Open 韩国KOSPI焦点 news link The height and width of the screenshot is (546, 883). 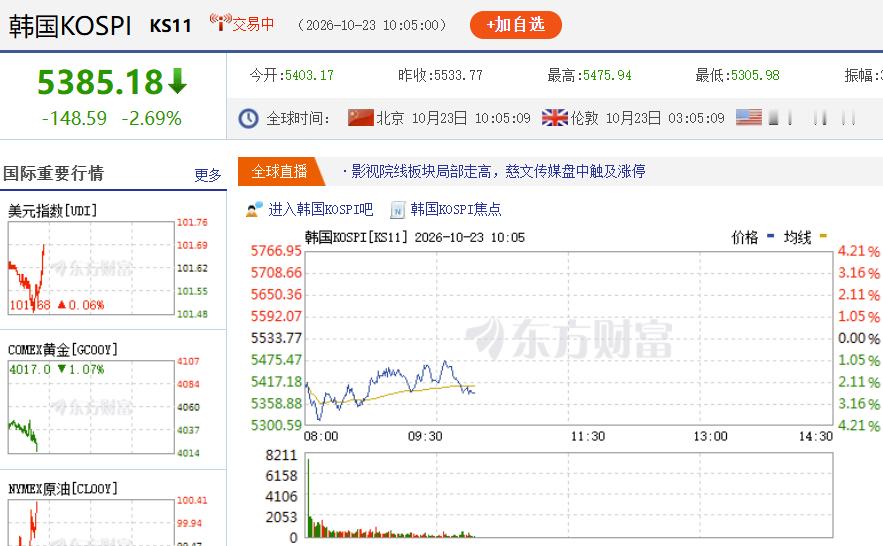pos(456,209)
